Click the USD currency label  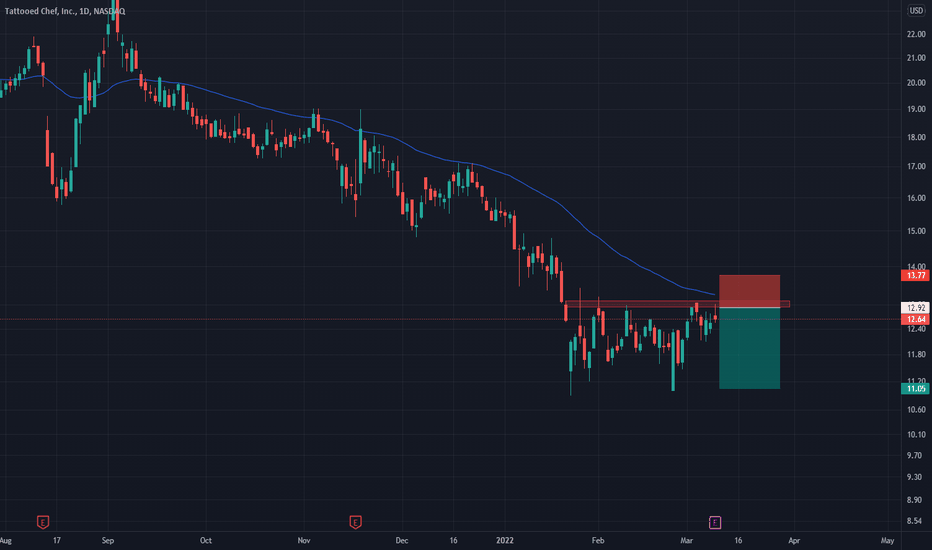pos(917,10)
